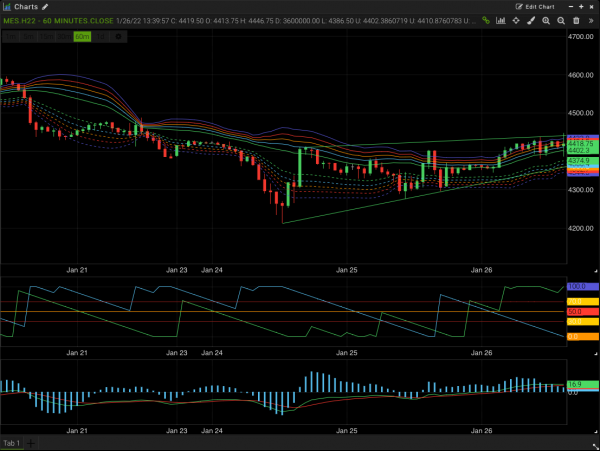Add a new tab with plus
600x451 pixels.
pos(31,443)
